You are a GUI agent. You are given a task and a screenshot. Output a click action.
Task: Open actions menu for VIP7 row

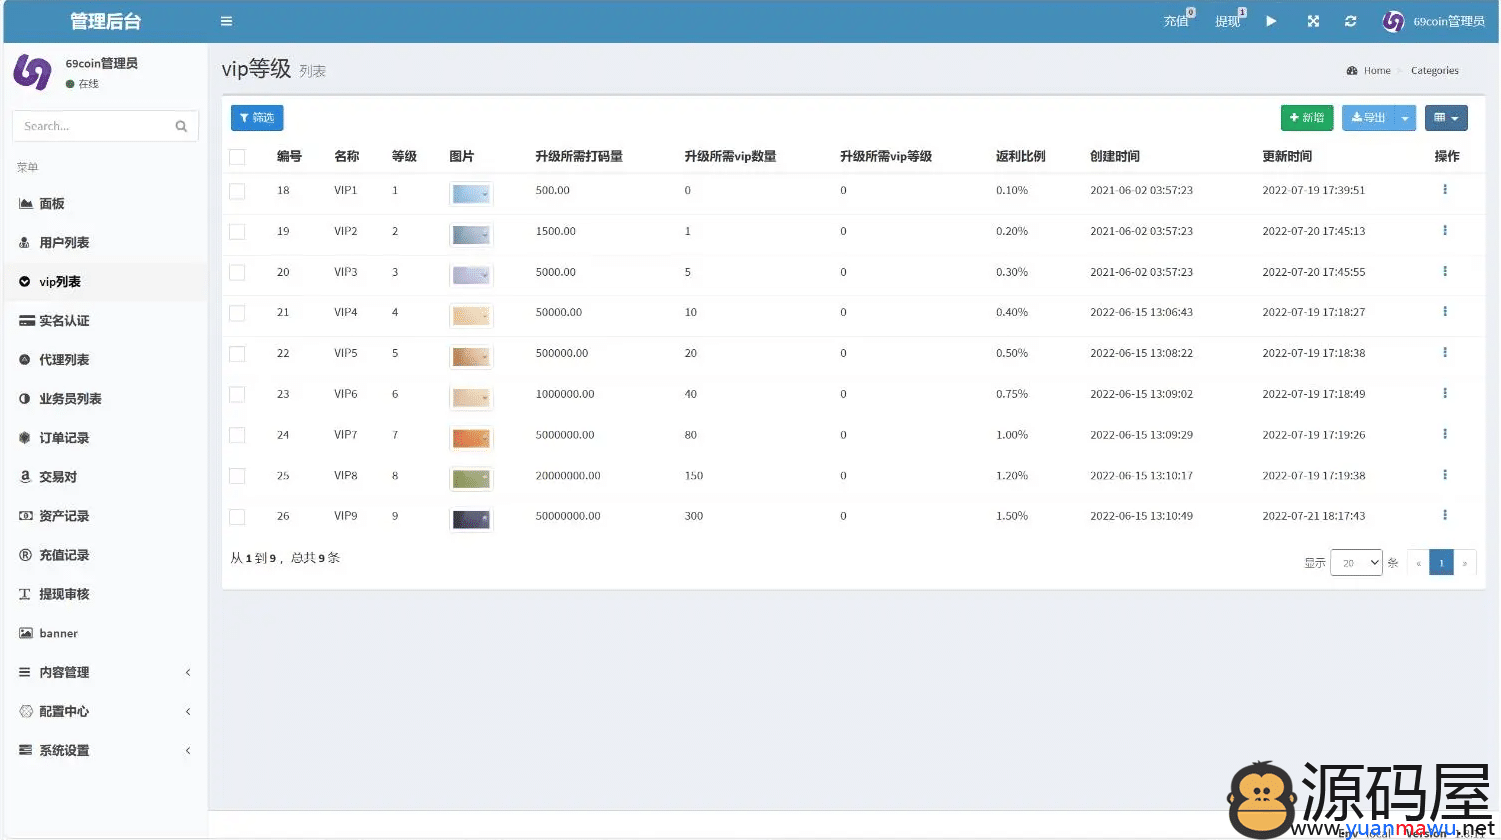[1445, 435]
